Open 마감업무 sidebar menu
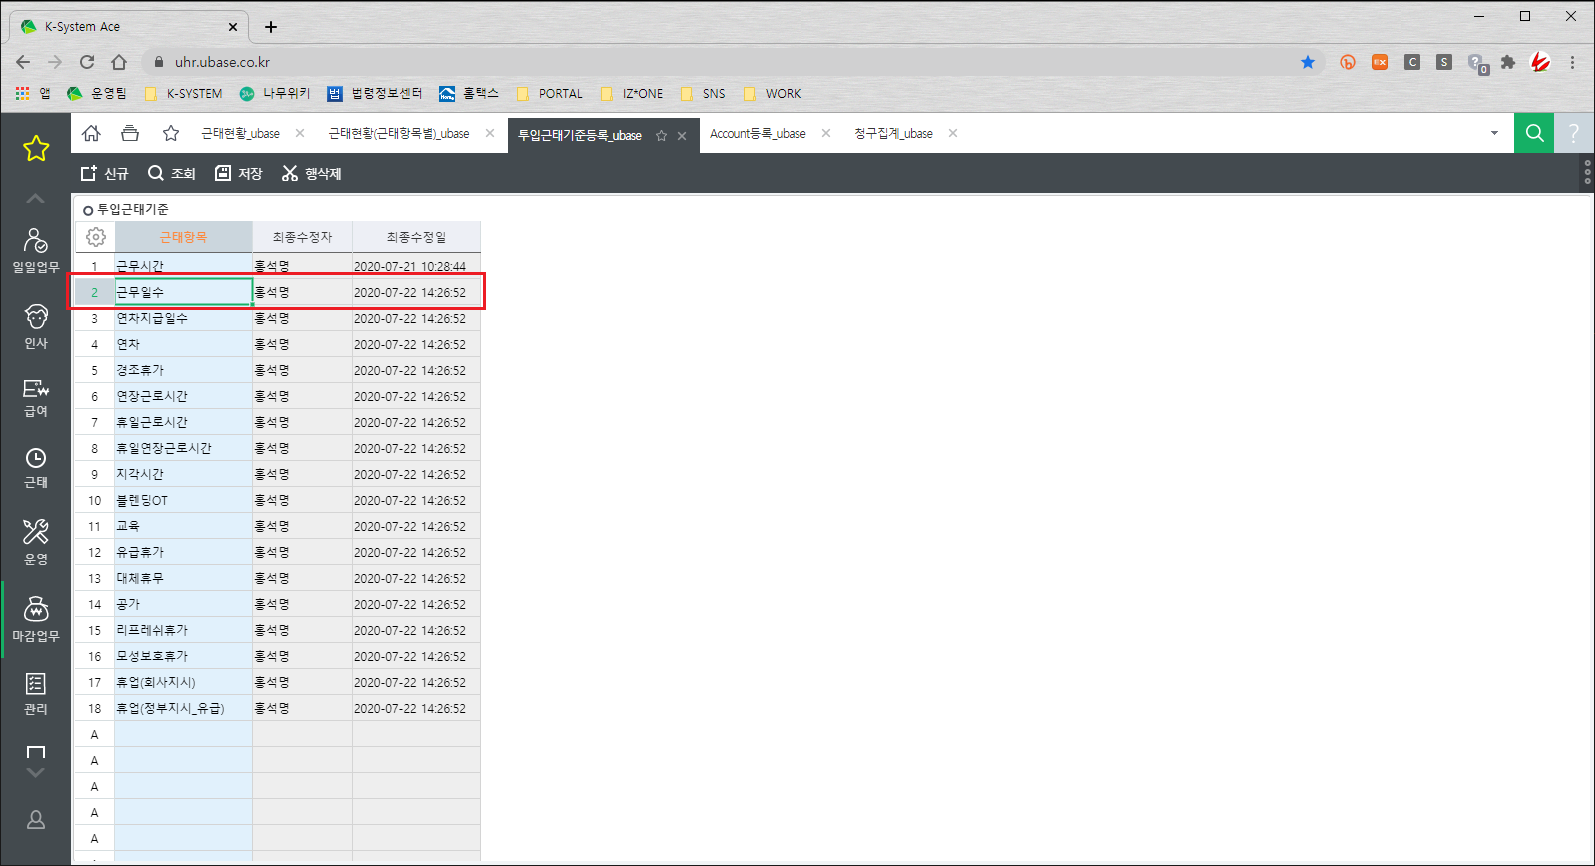This screenshot has height=866, width=1595. click(x=36, y=620)
